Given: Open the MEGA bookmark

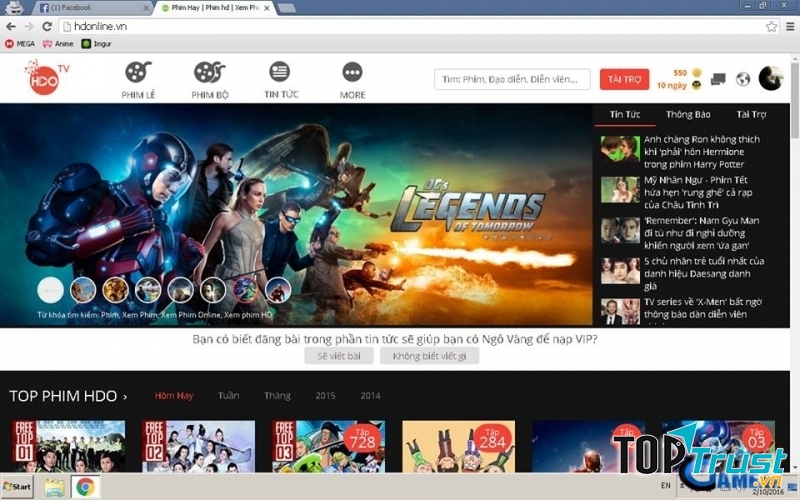Looking at the screenshot, I should (x=20, y=44).
